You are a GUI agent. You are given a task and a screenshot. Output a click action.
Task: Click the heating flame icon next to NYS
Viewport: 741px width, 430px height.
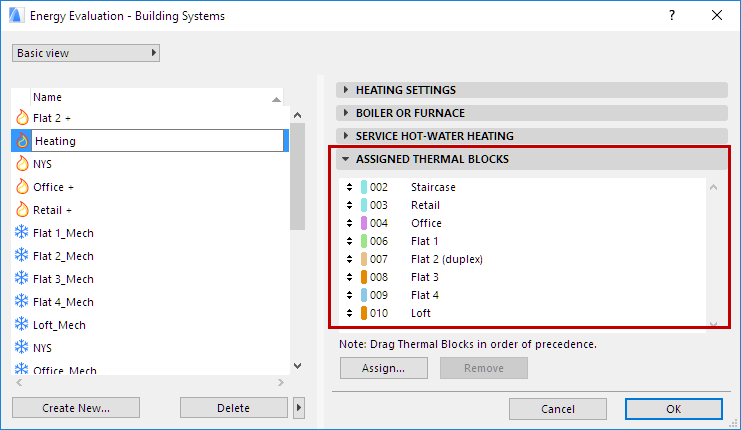(22, 164)
